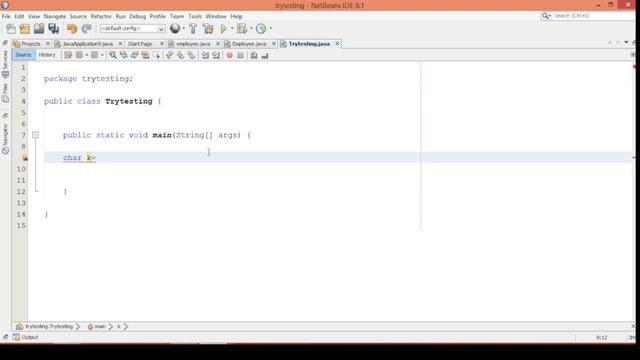Open the Services side panel
640x360 pixels.
pos(5,64)
